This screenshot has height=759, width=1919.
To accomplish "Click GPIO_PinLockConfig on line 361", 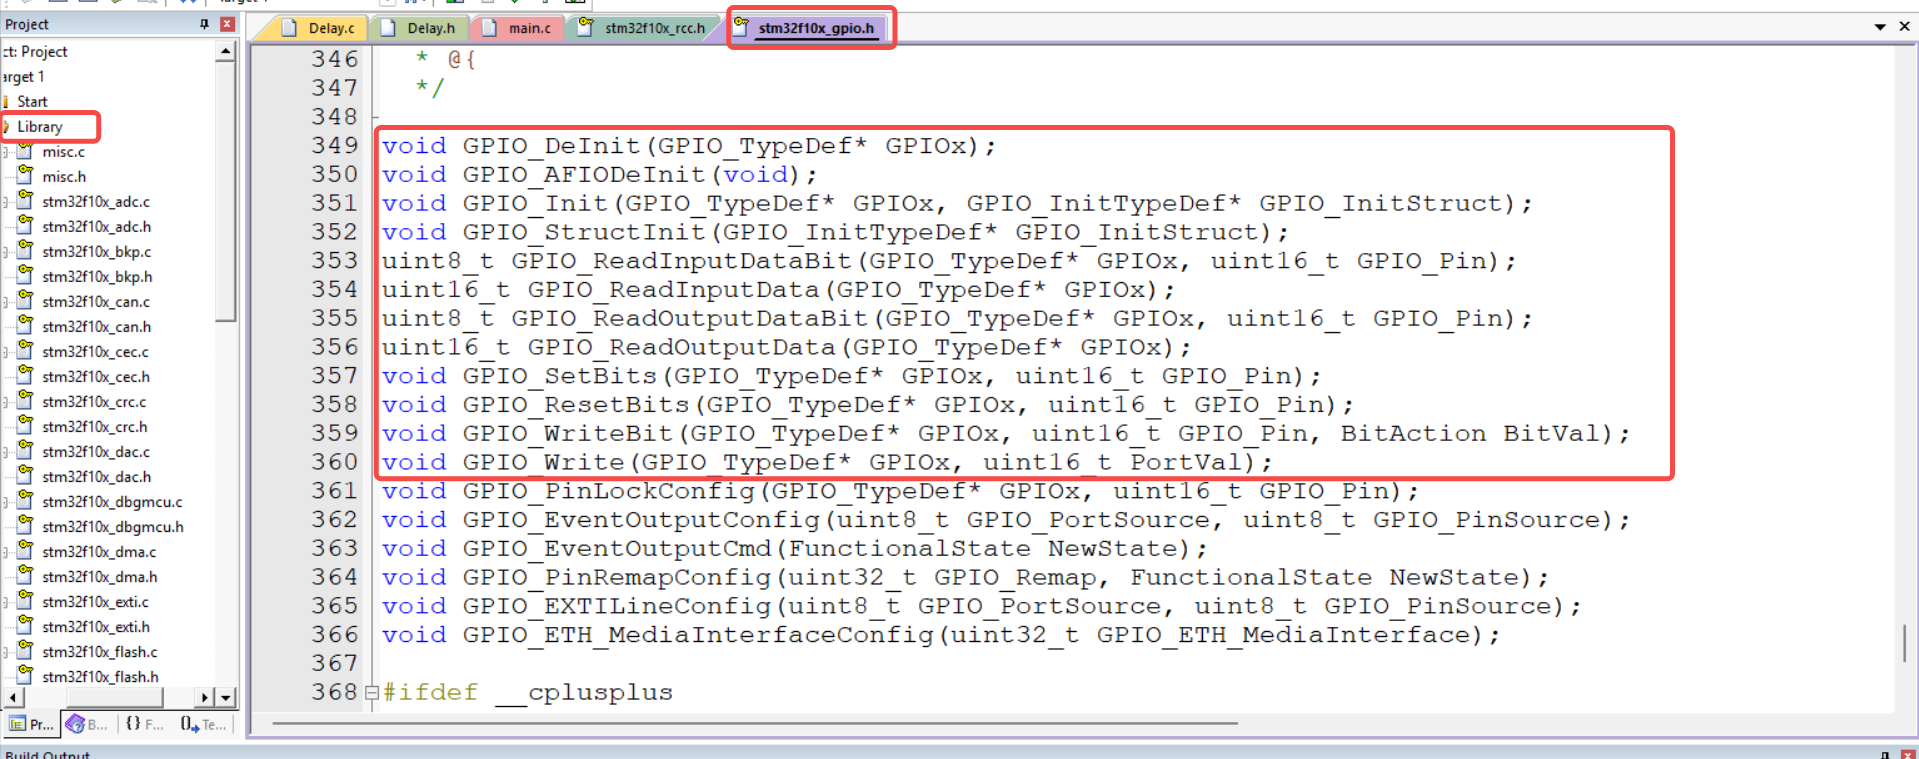I will coord(608,491).
